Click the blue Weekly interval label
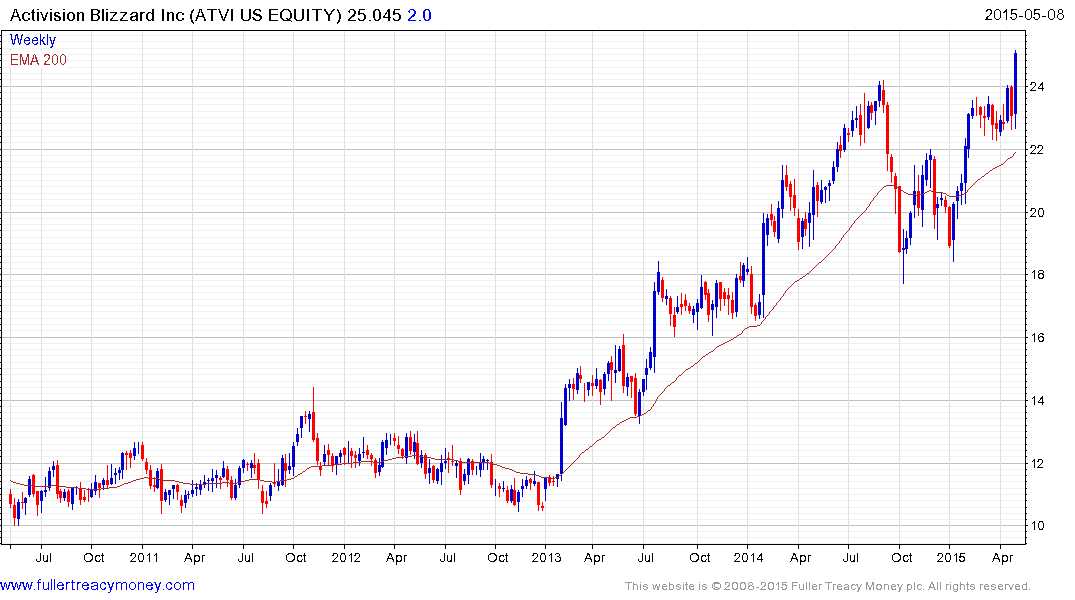 pos(32,40)
